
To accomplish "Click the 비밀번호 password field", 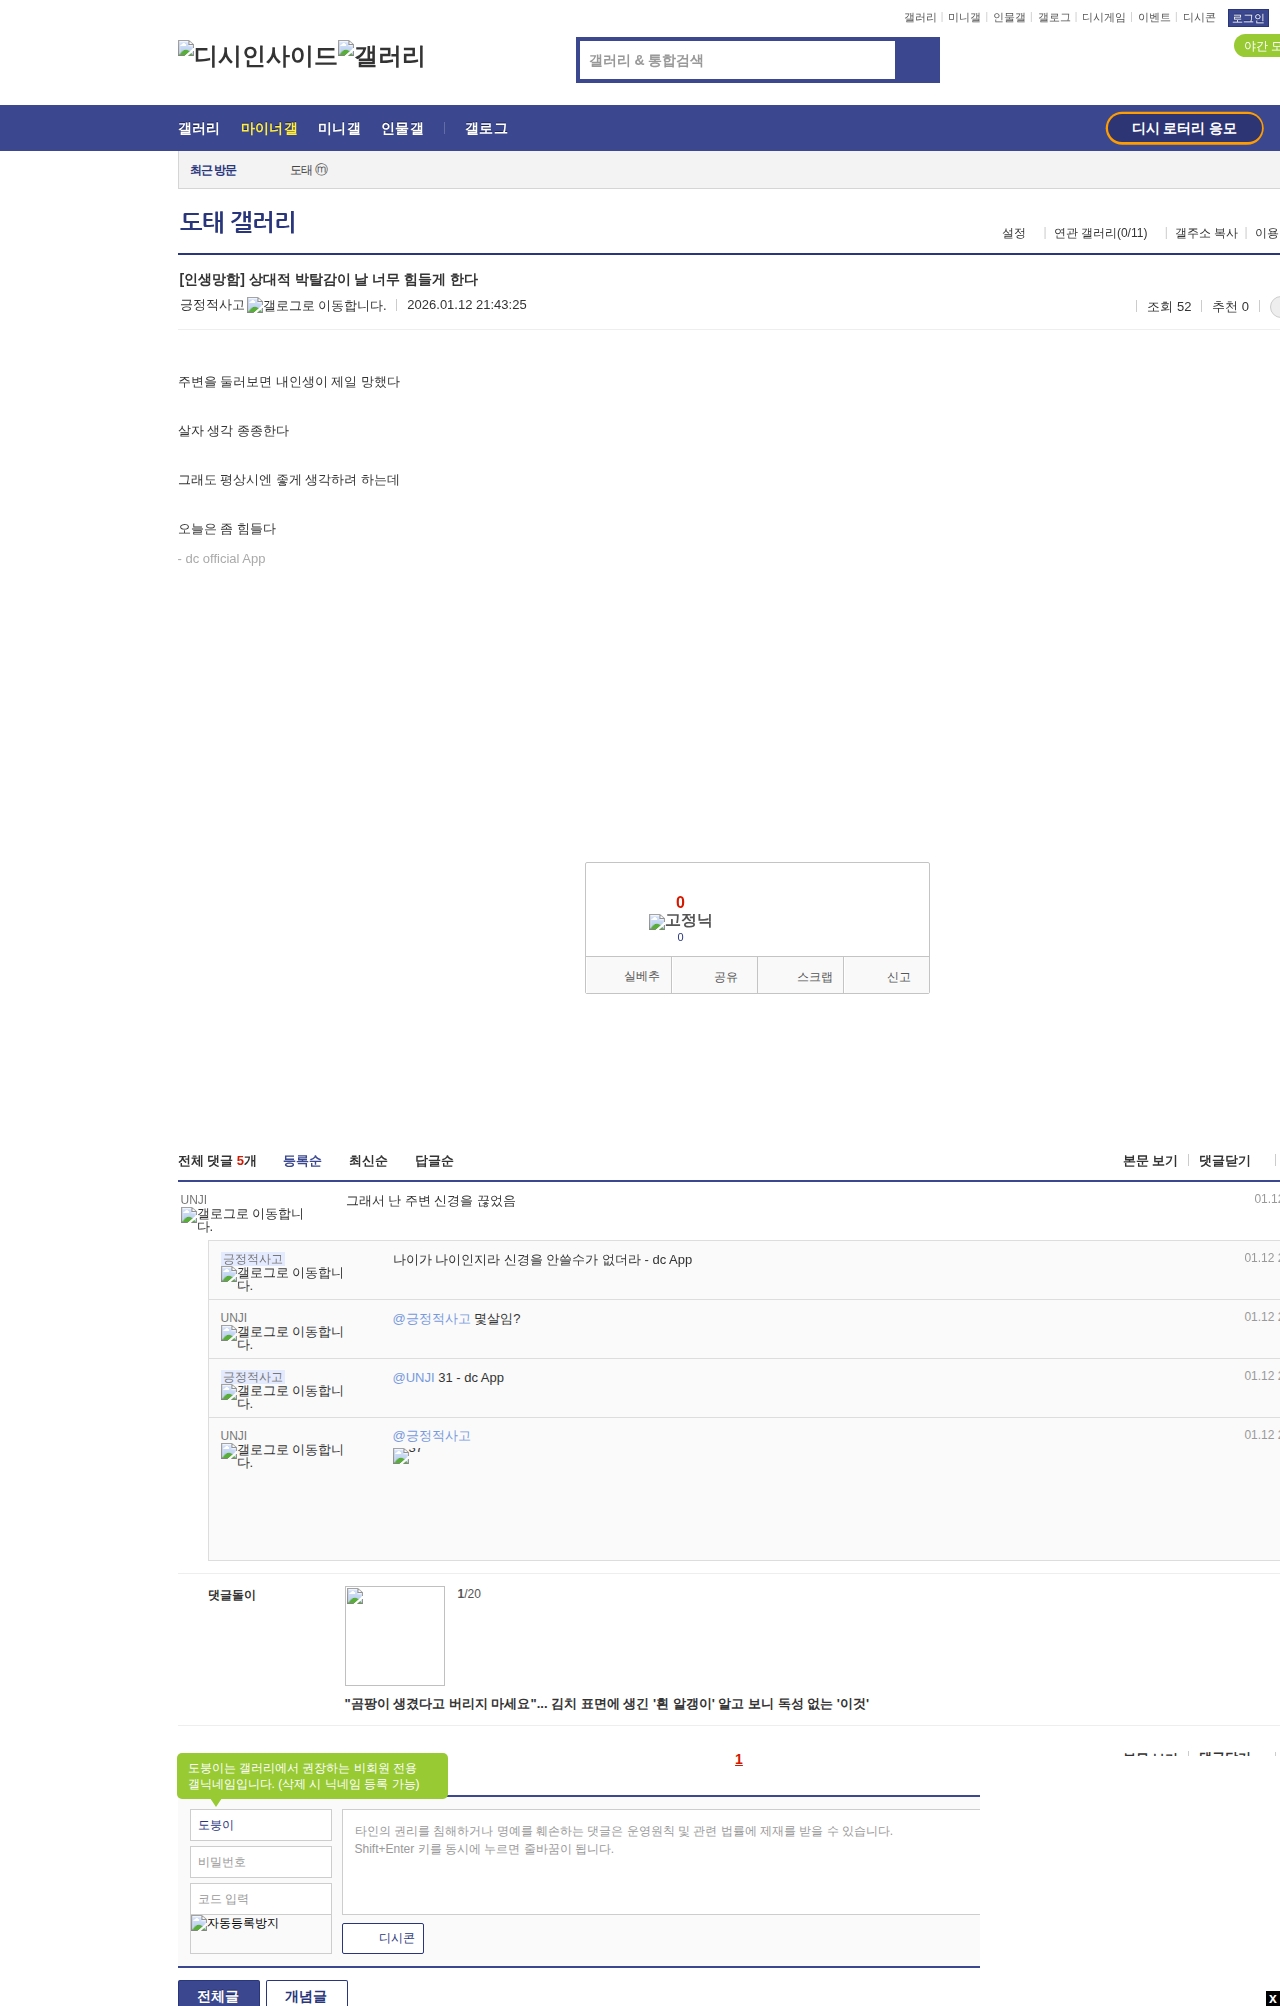I will click(x=261, y=1862).
